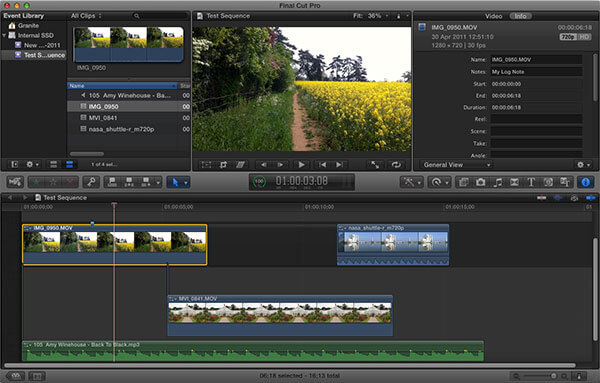
Task: Click the Event Browser search field
Action: pyautogui.click(x=160, y=16)
